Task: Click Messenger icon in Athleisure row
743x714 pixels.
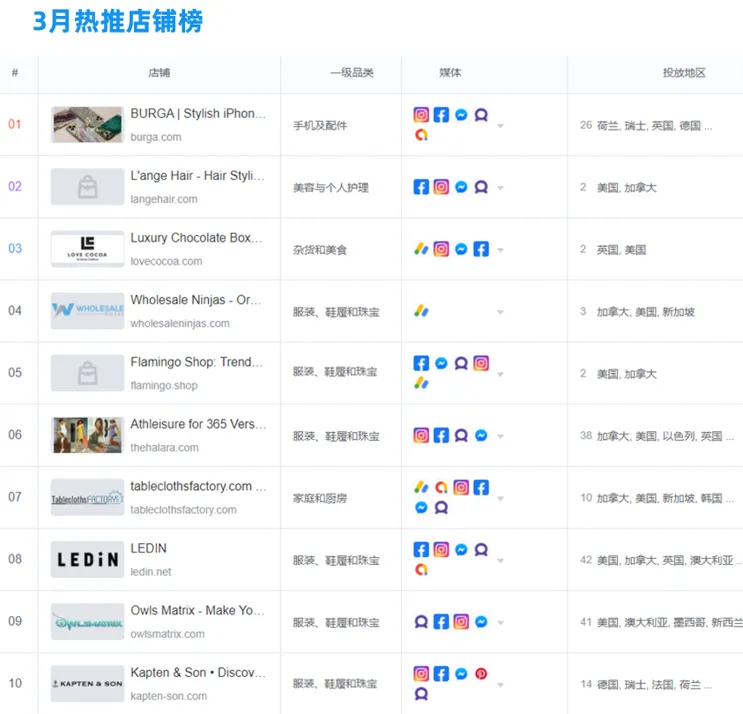Action: tap(481, 435)
